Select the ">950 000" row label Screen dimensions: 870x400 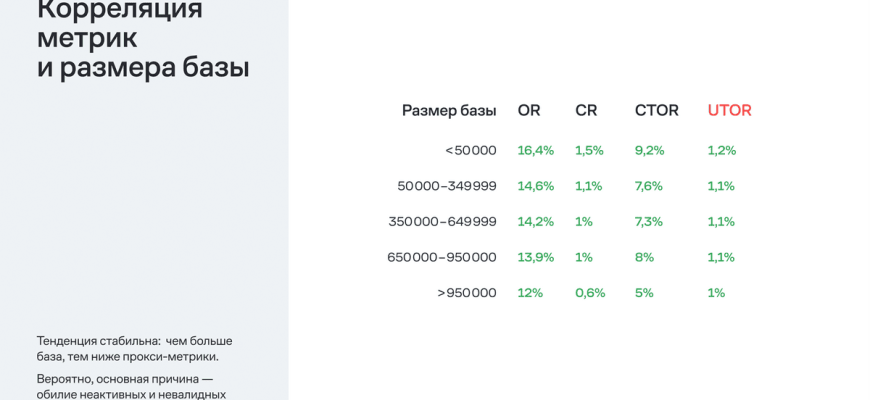(x=467, y=293)
